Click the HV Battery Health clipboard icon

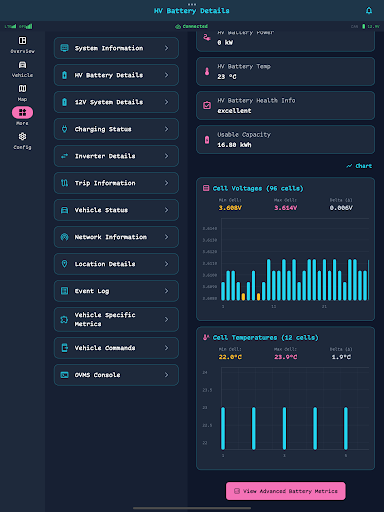click(x=207, y=105)
